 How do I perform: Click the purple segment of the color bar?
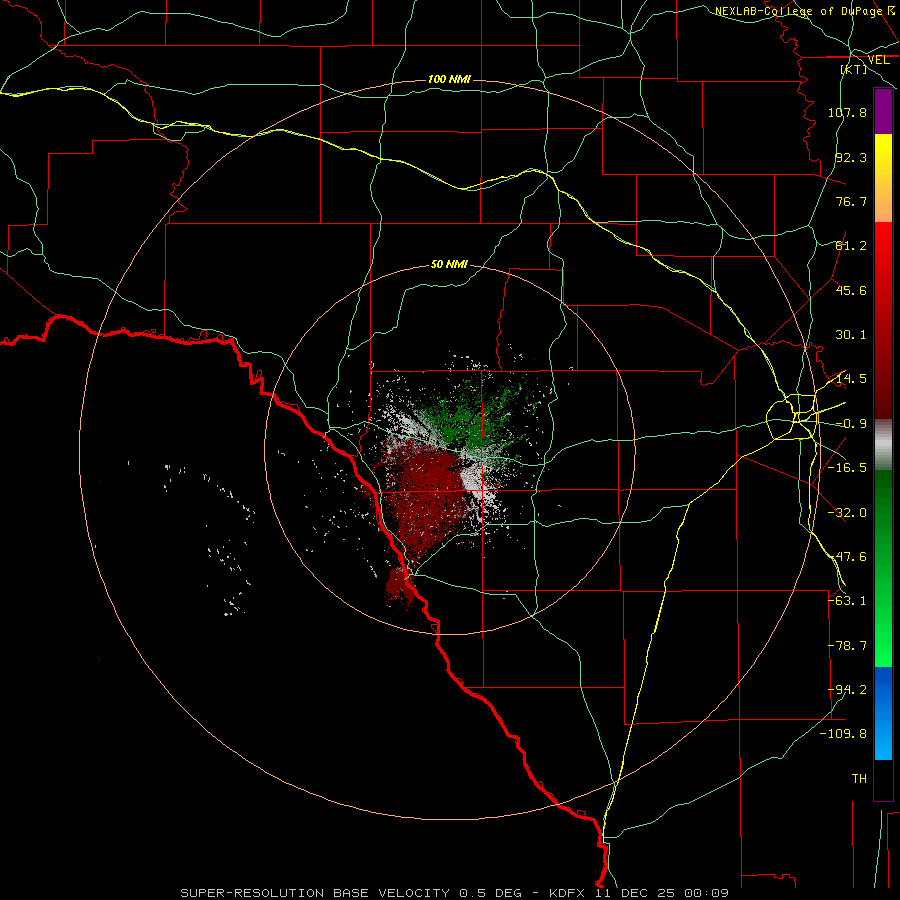(x=883, y=111)
